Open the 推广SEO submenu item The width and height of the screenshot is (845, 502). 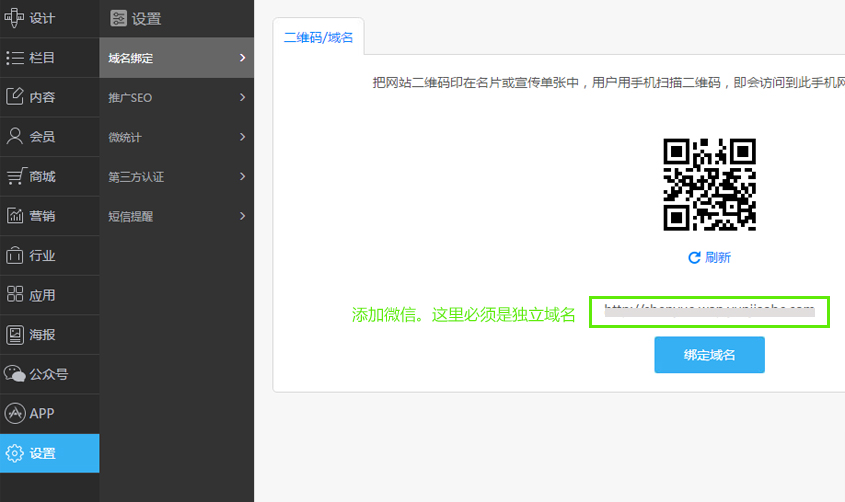(176, 97)
